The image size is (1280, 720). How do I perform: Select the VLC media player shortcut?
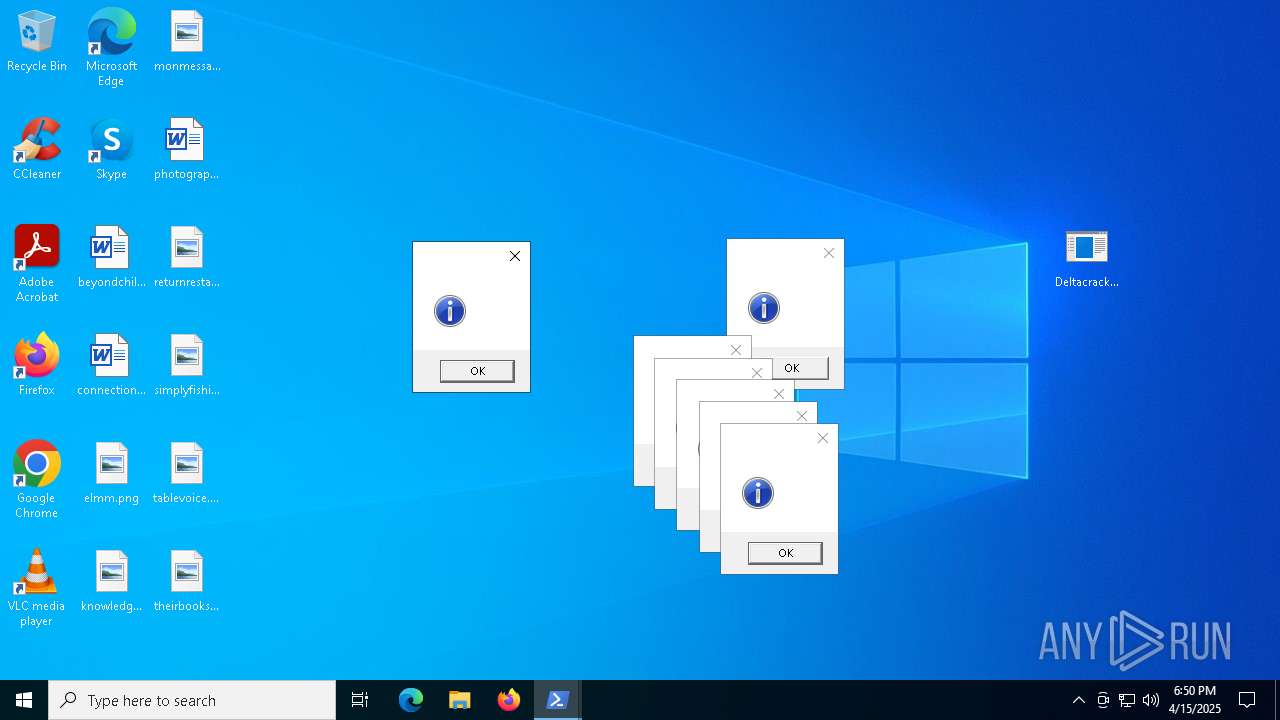click(37, 588)
